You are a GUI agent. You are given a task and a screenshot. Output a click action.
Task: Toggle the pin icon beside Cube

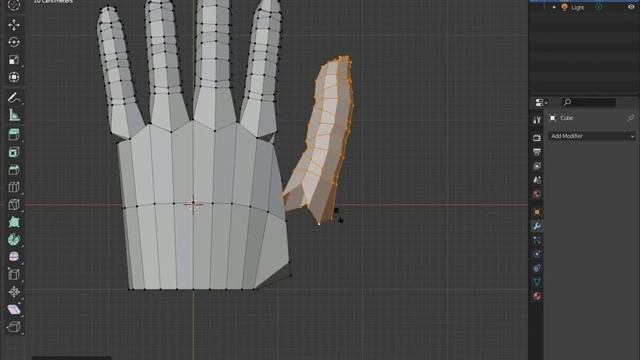click(631, 118)
